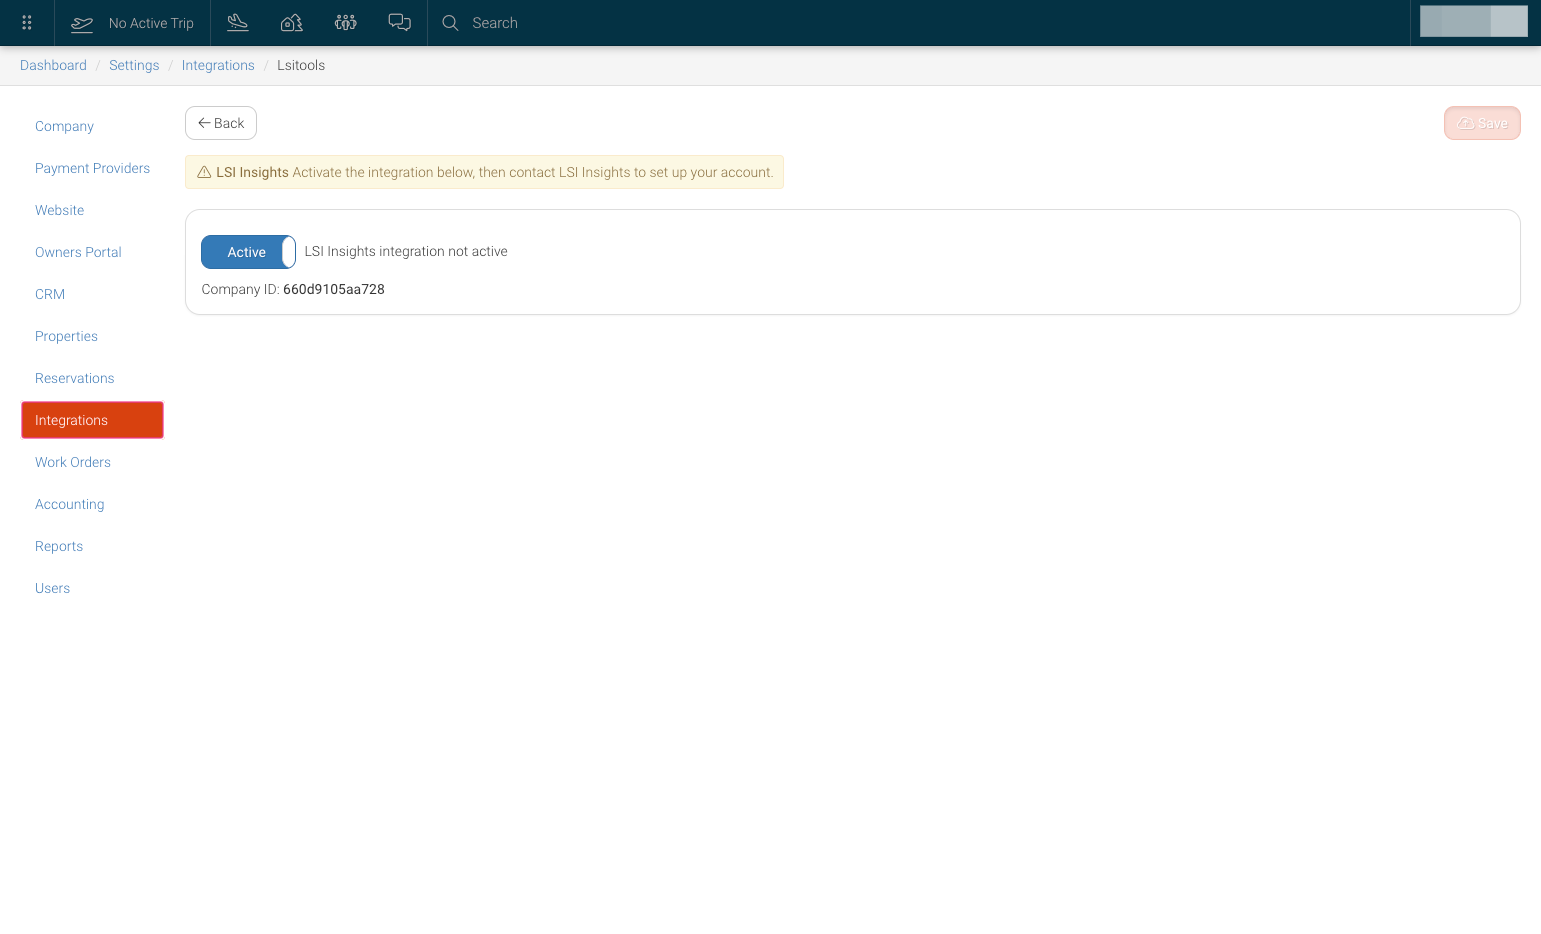
Task: Open the group of people icon
Action: [x=346, y=23]
